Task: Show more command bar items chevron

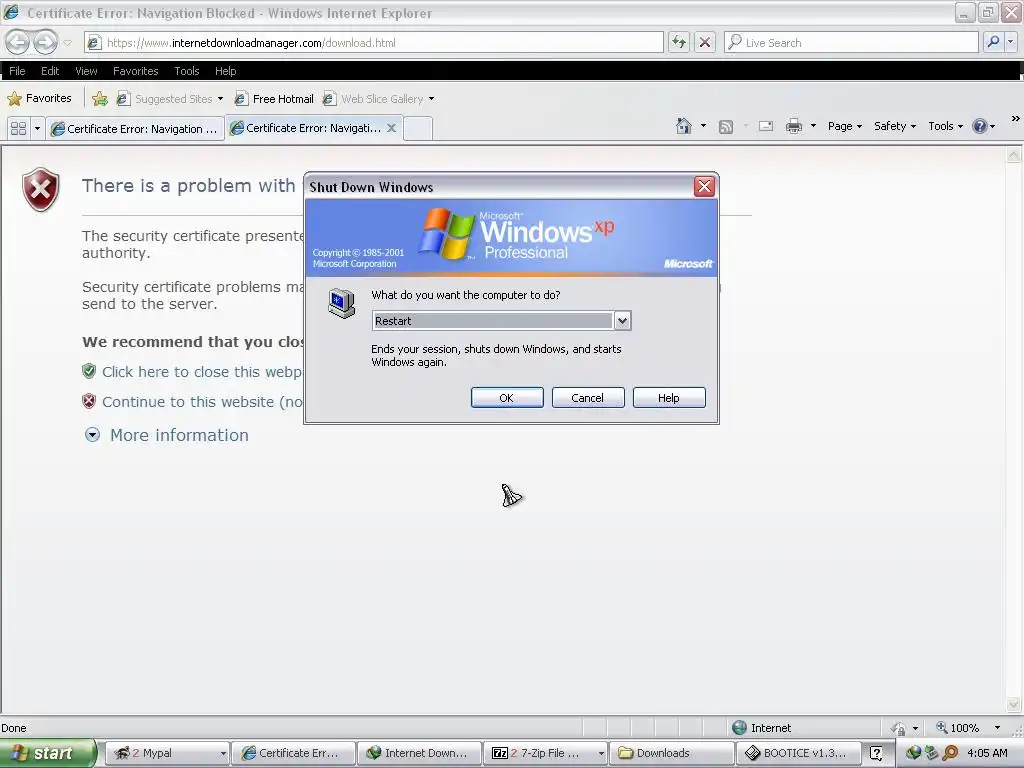Action: tap(1015, 118)
